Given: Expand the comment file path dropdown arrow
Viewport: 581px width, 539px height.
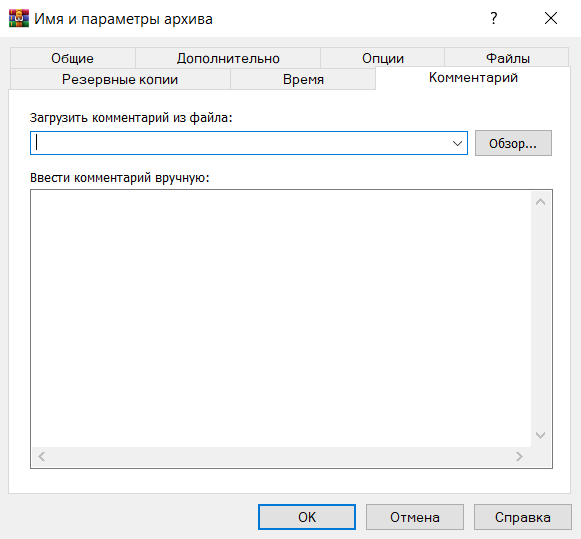Looking at the screenshot, I should pyautogui.click(x=457, y=143).
